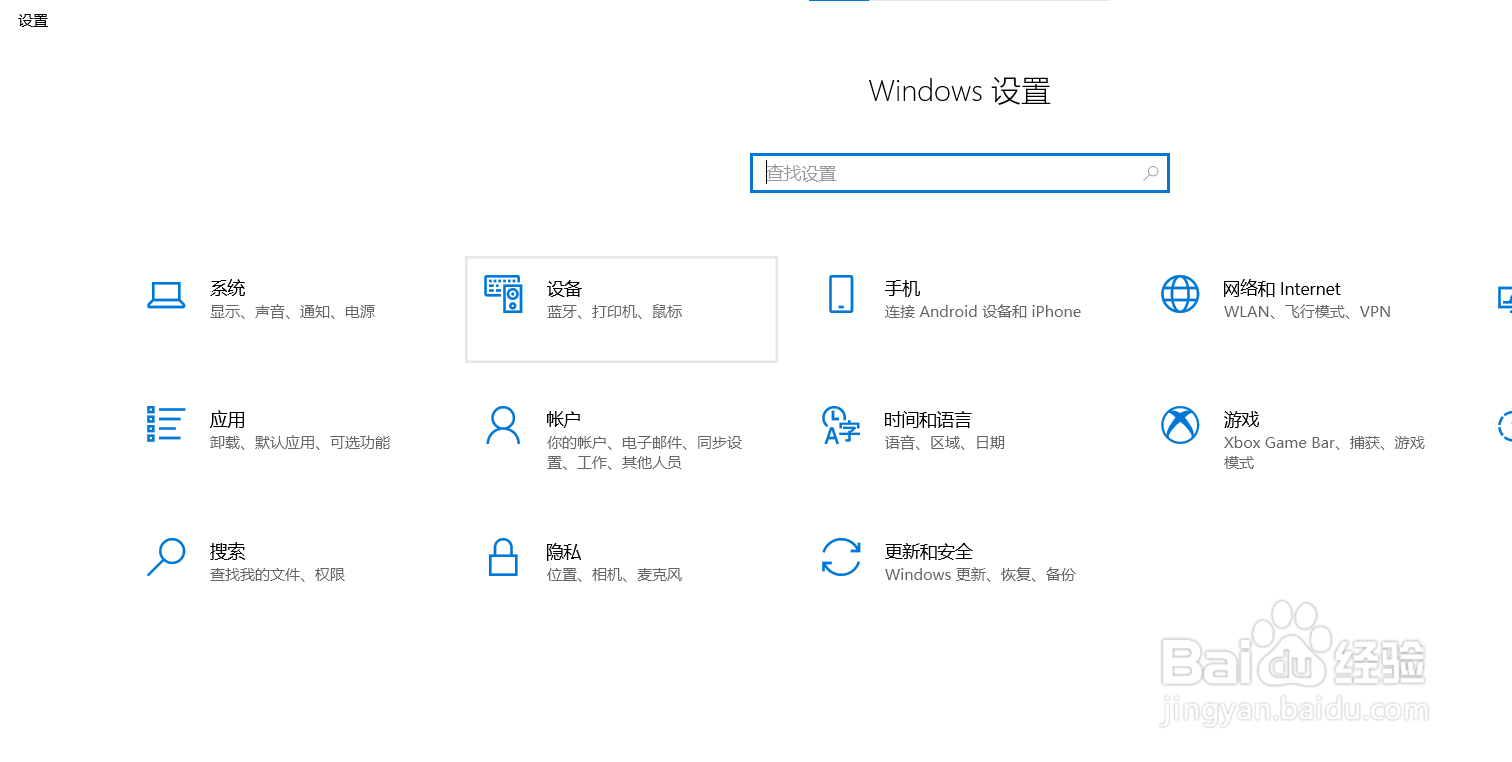Screen dimensions: 1512x762
Task: Click the text 卸载、默认应用、可选功能
Action: click(300, 443)
